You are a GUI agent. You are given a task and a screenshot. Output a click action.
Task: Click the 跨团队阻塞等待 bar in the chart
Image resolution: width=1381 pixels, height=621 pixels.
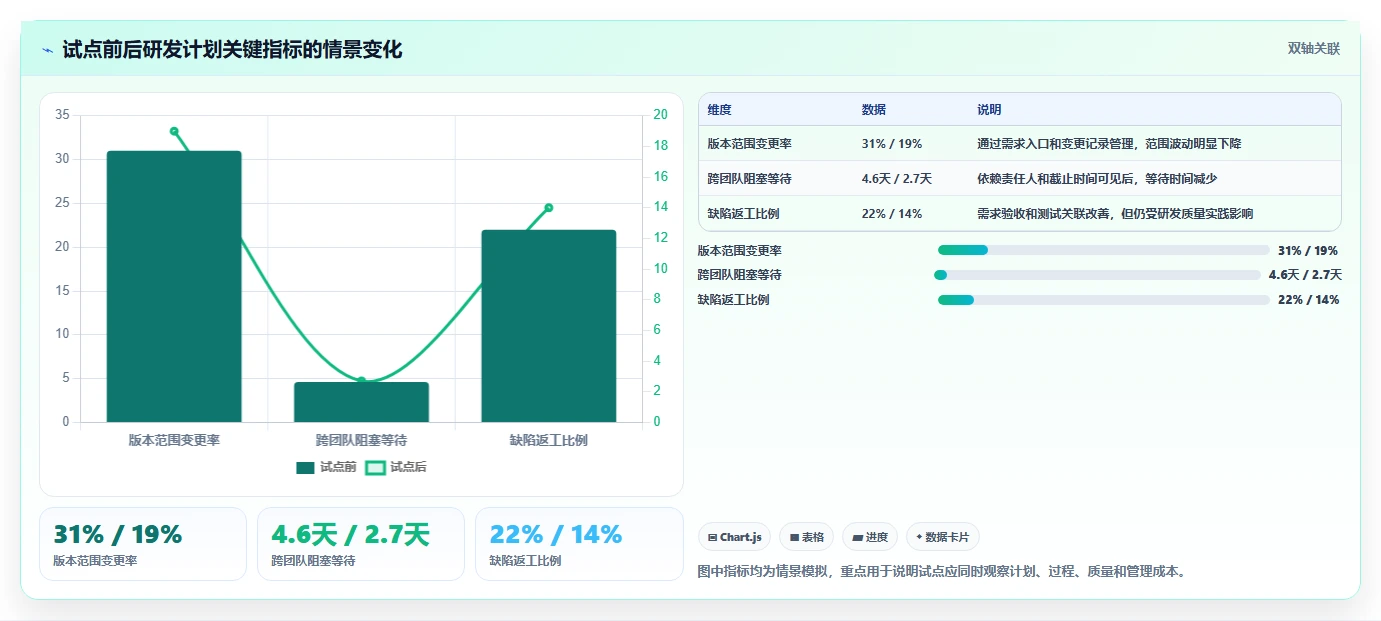pos(361,402)
